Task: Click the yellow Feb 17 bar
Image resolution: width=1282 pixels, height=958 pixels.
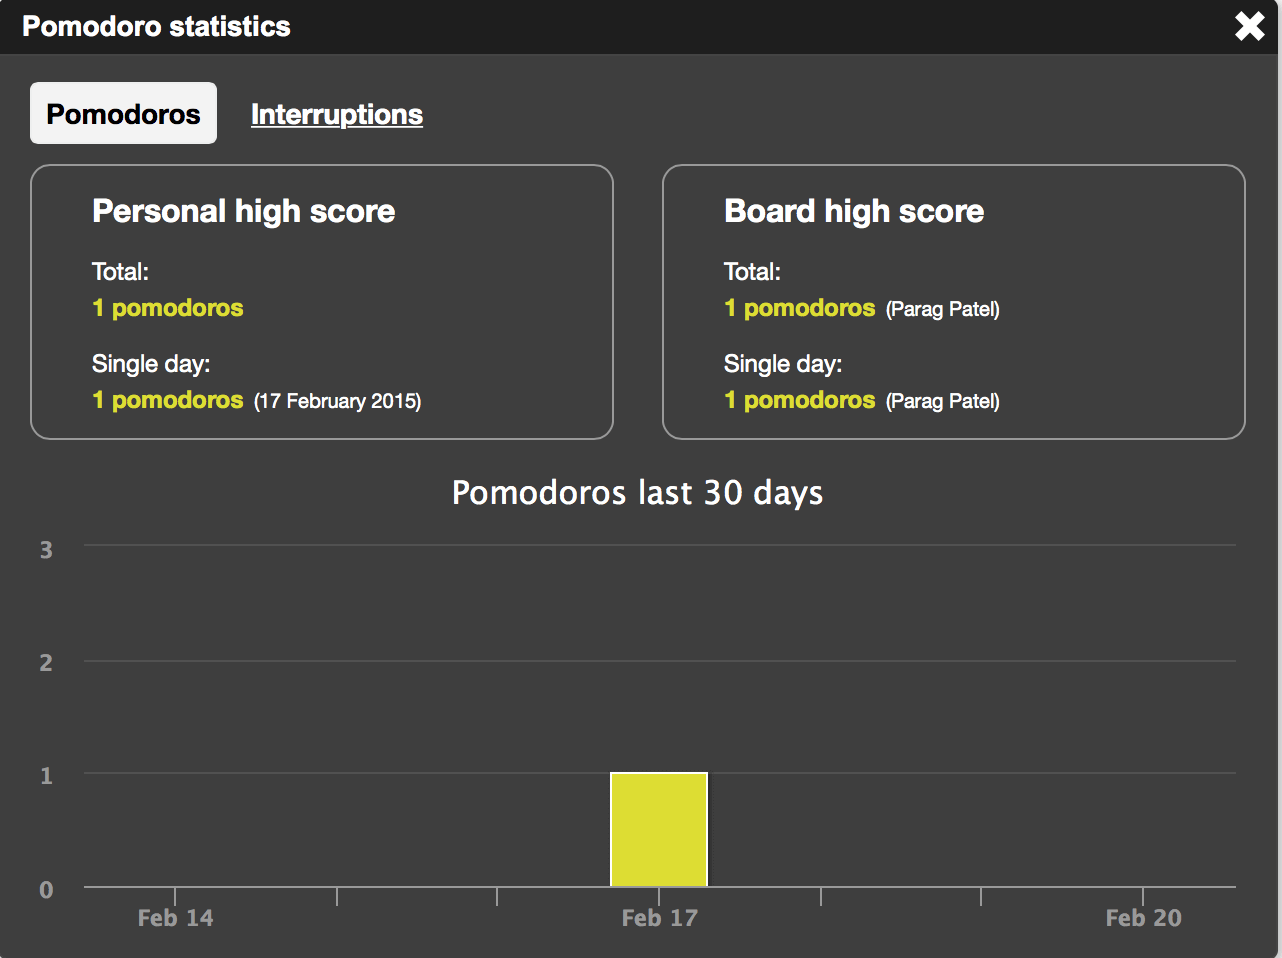Action: (x=659, y=829)
